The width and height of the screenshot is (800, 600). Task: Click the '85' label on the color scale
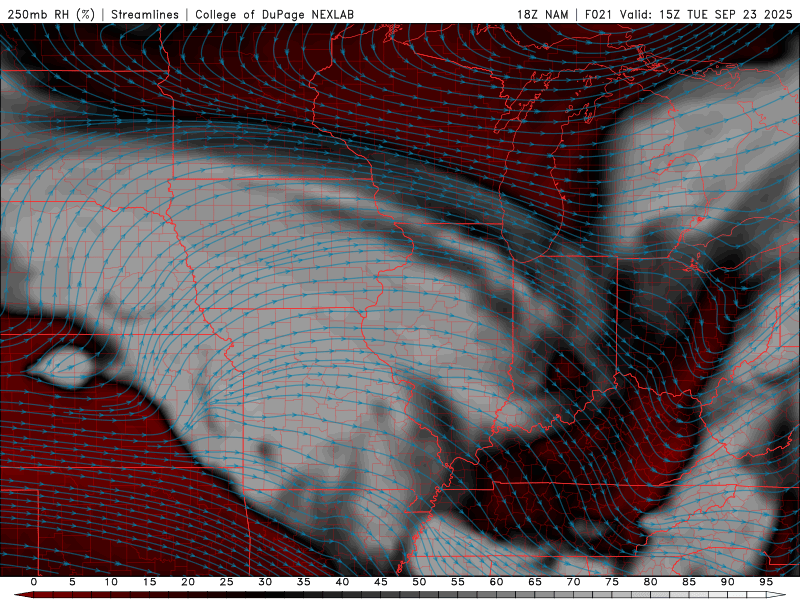point(688,582)
